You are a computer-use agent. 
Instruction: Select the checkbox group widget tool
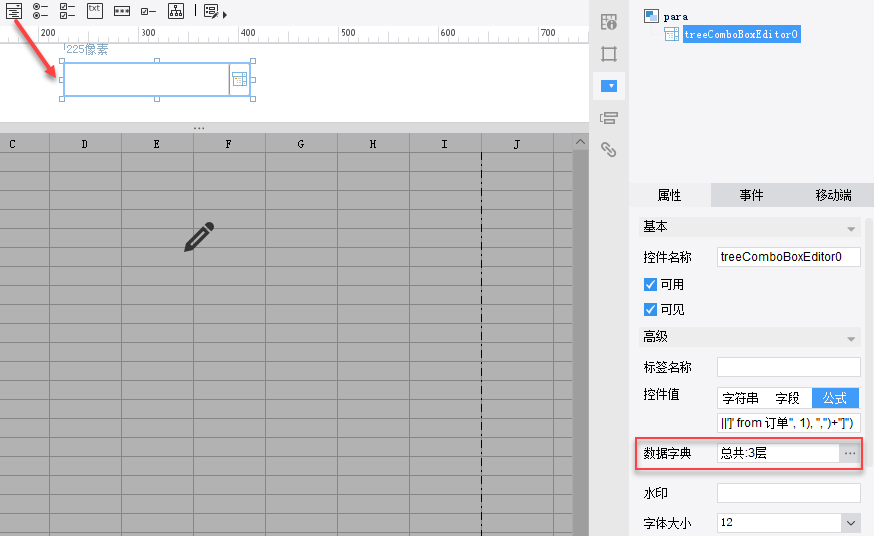coord(67,11)
